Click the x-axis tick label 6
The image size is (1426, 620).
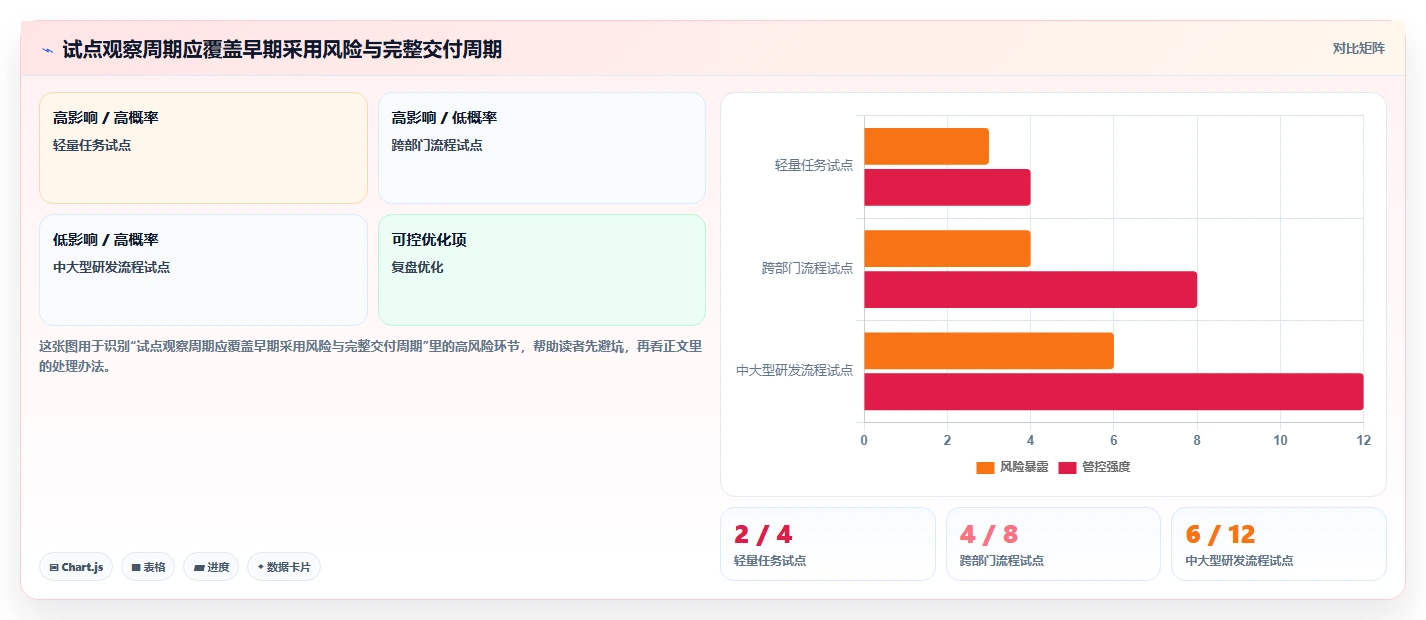pos(1114,441)
